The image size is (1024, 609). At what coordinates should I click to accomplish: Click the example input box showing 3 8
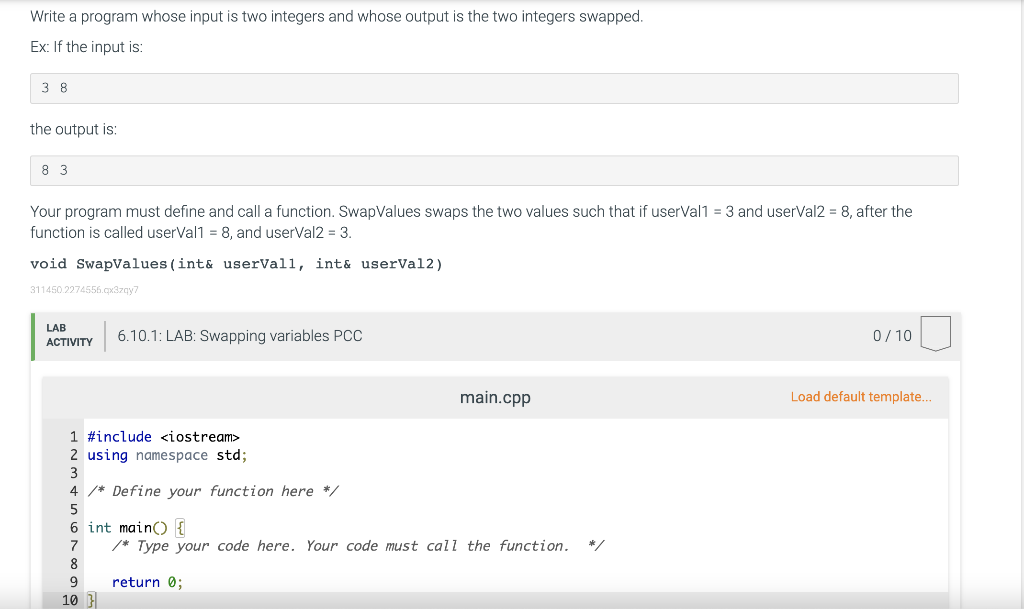coord(494,88)
